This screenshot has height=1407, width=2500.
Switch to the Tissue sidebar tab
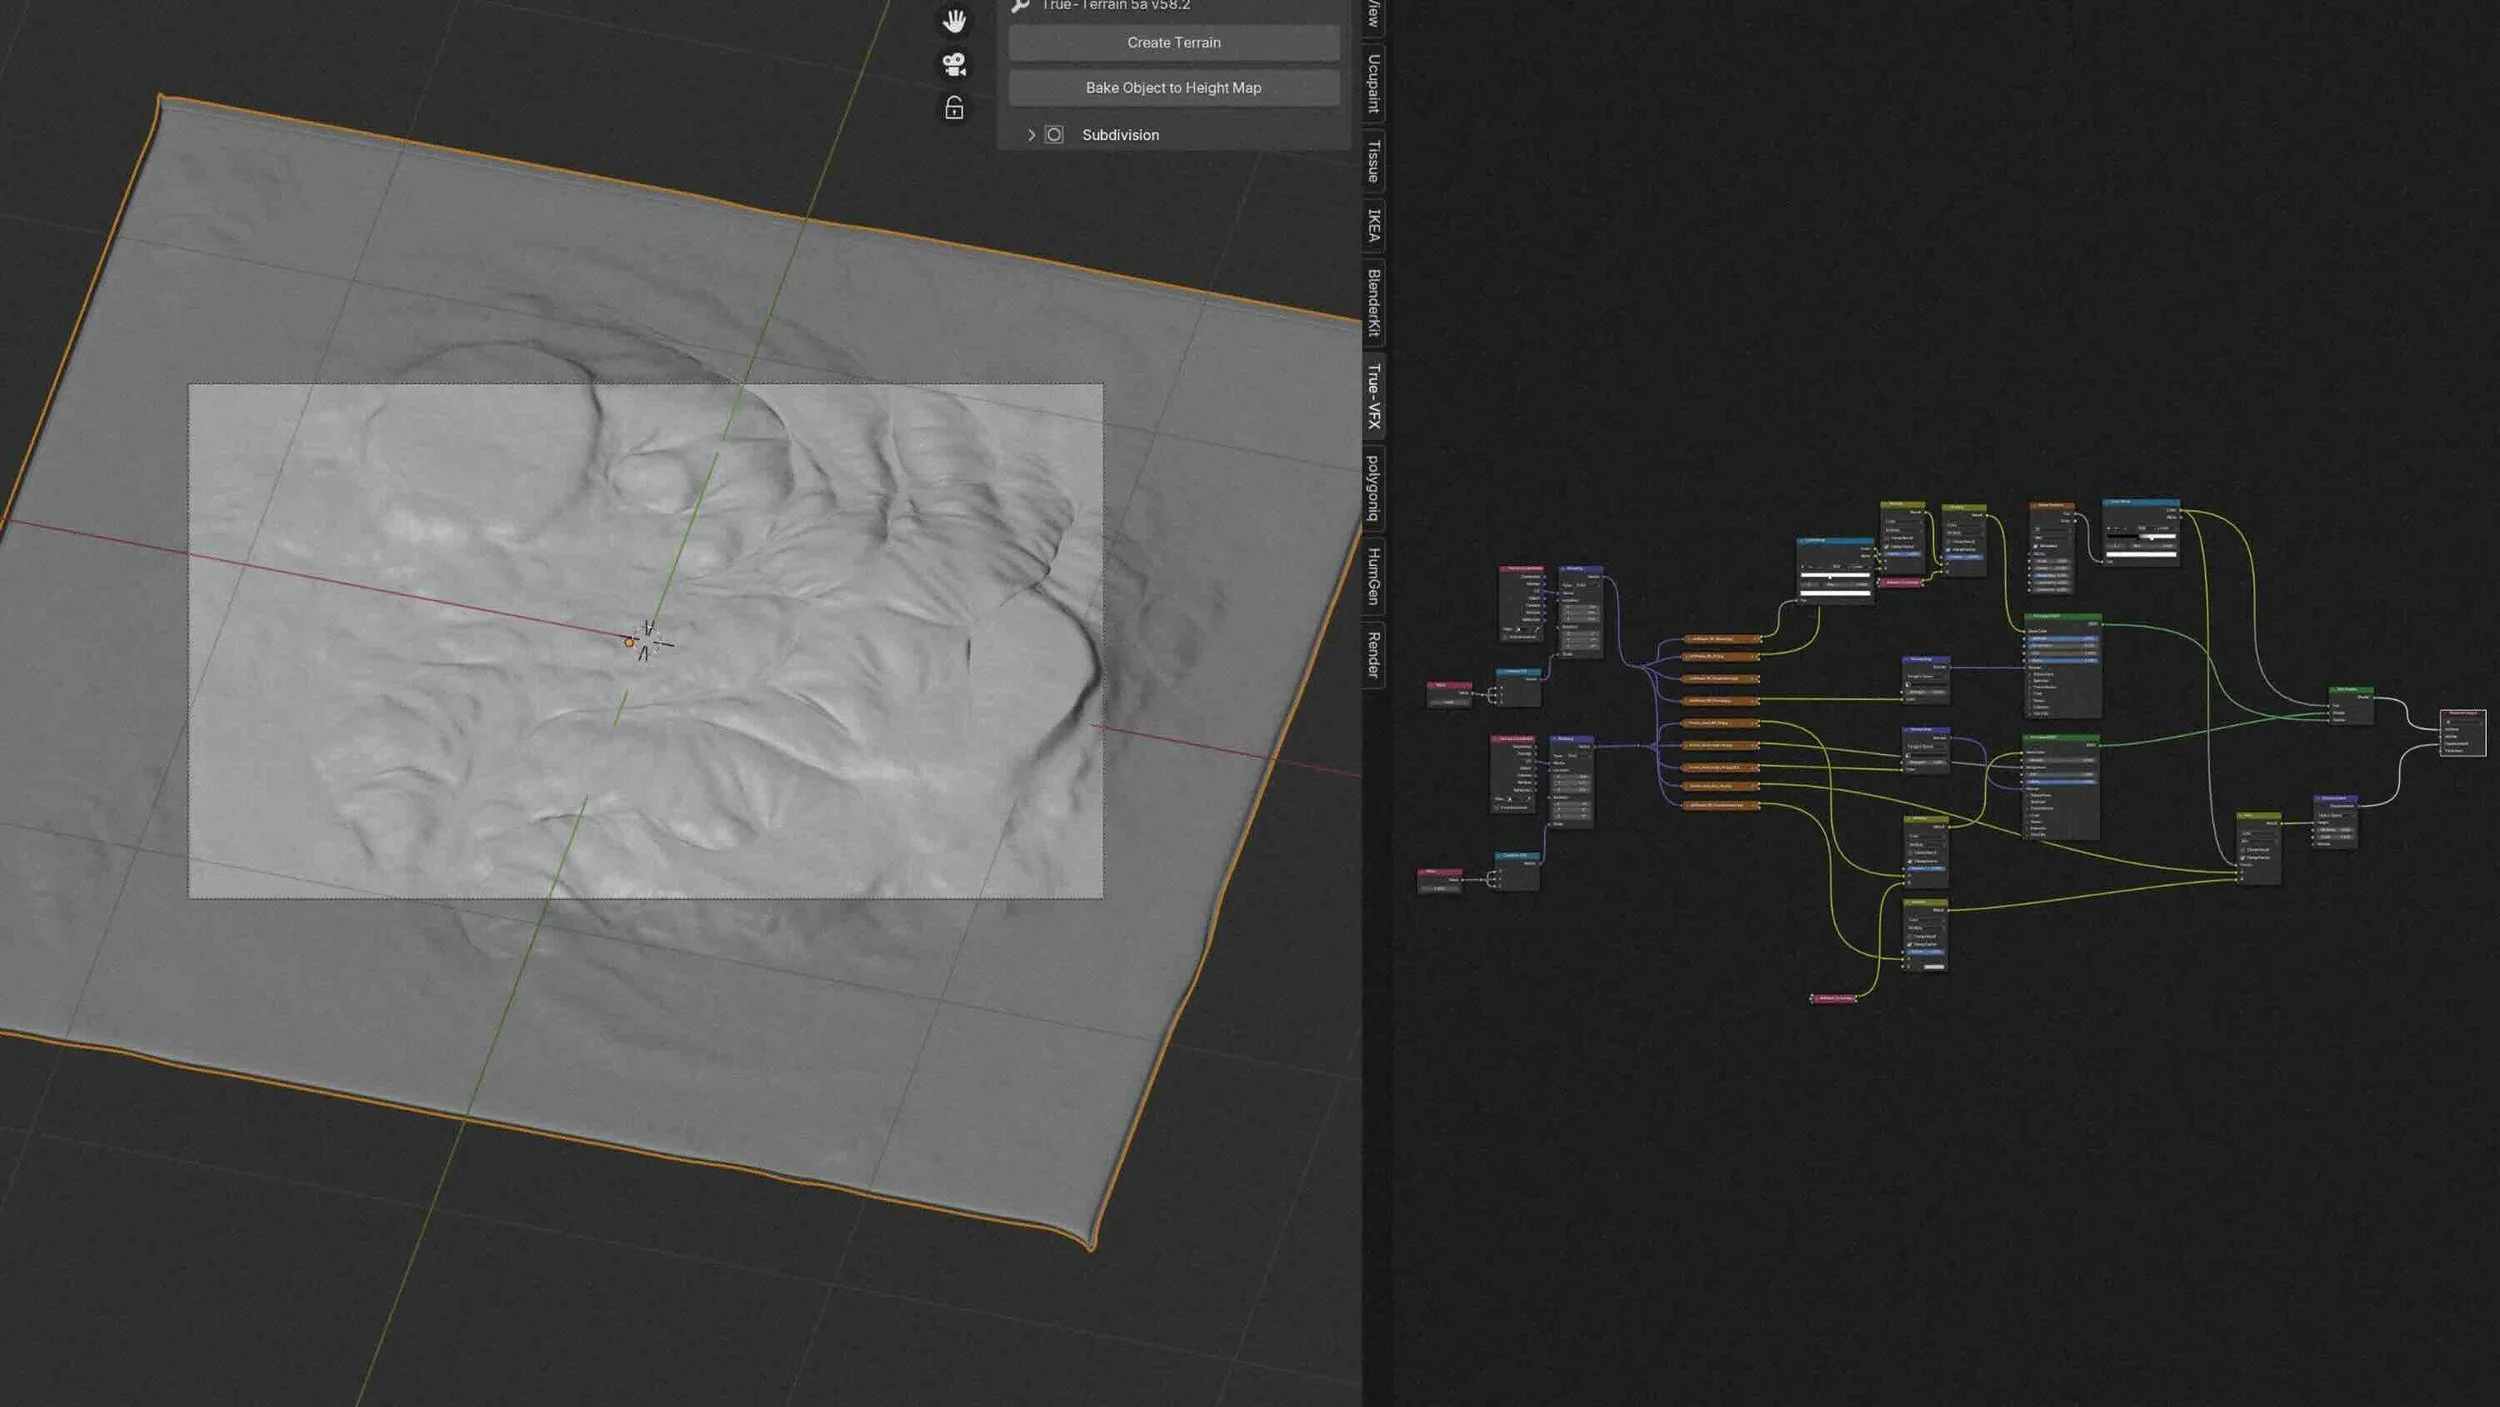tap(1374, 162)
